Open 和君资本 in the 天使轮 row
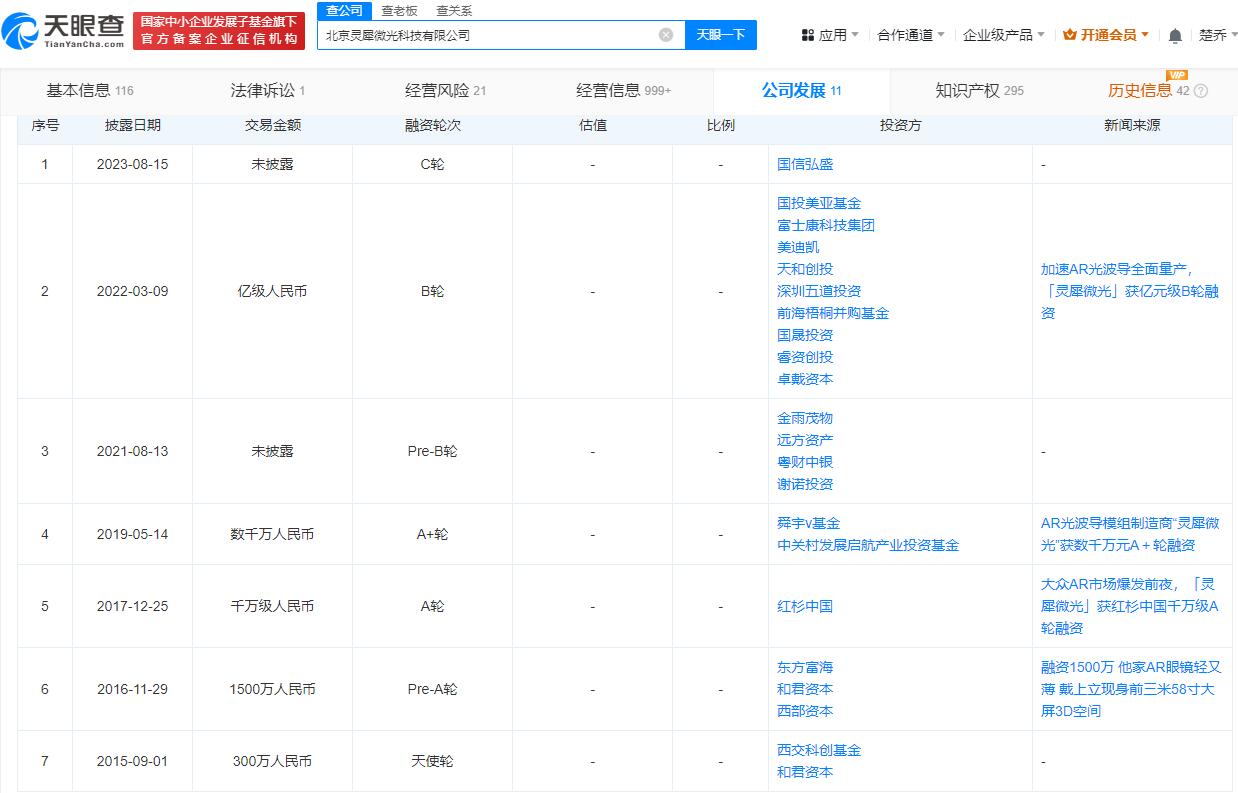This screenshot has height=793, width=1238. pos(805,772)
